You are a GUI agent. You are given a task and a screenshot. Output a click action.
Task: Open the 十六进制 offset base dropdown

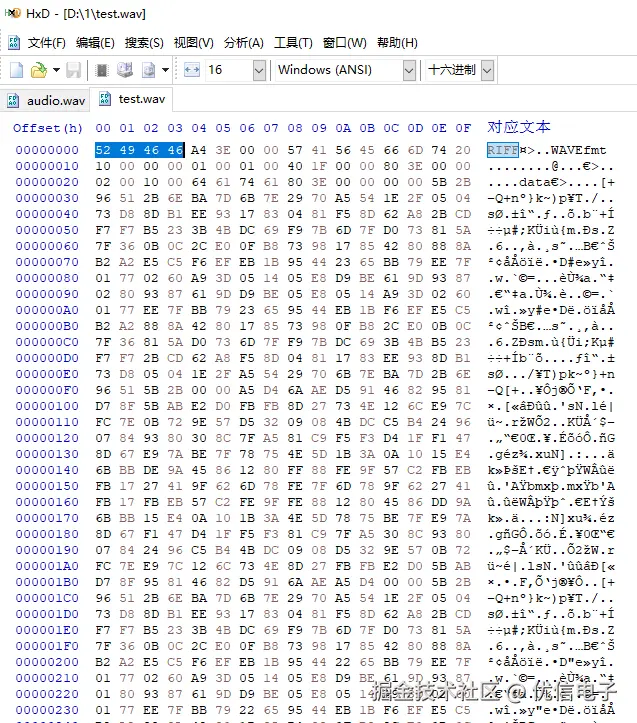[x=487, y=71]
